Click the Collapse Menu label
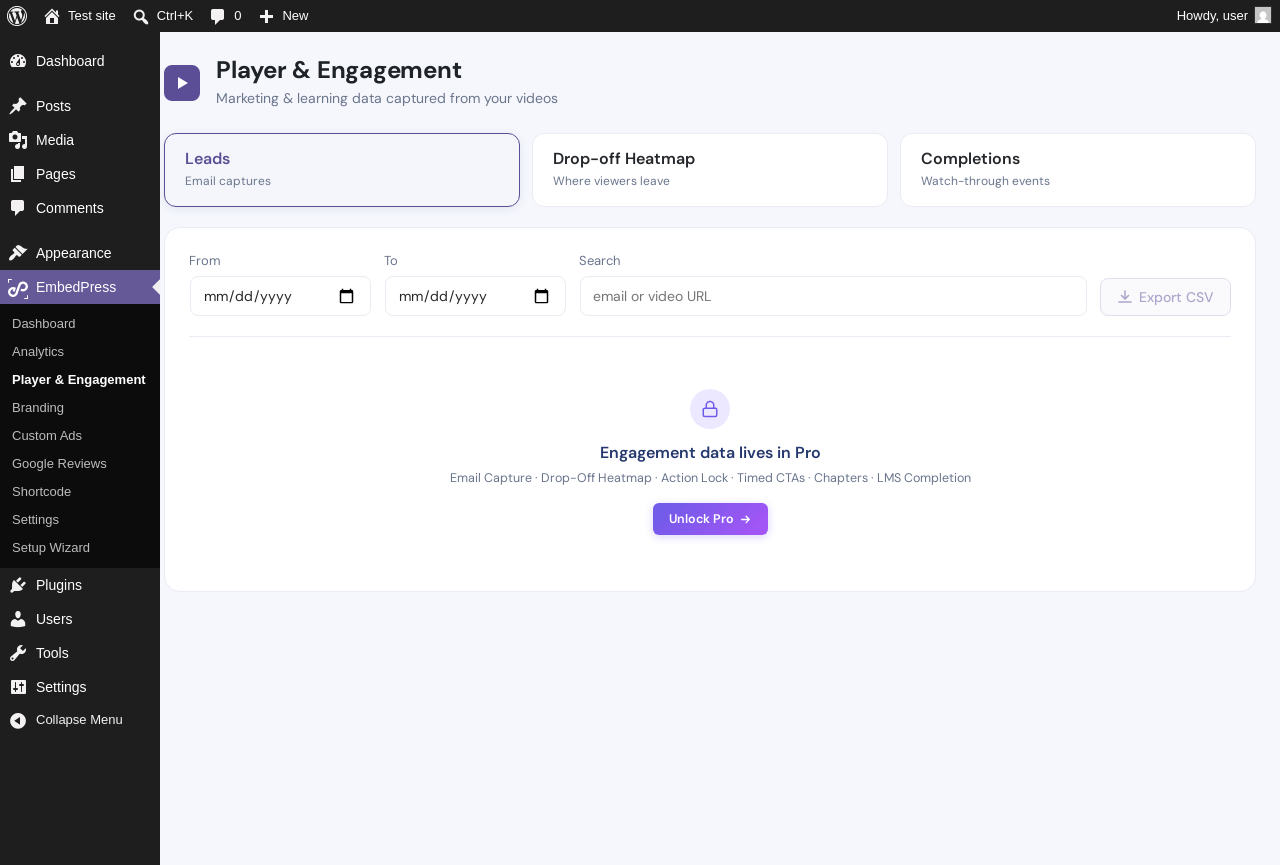1280x865 pixels. click(79, 720)
